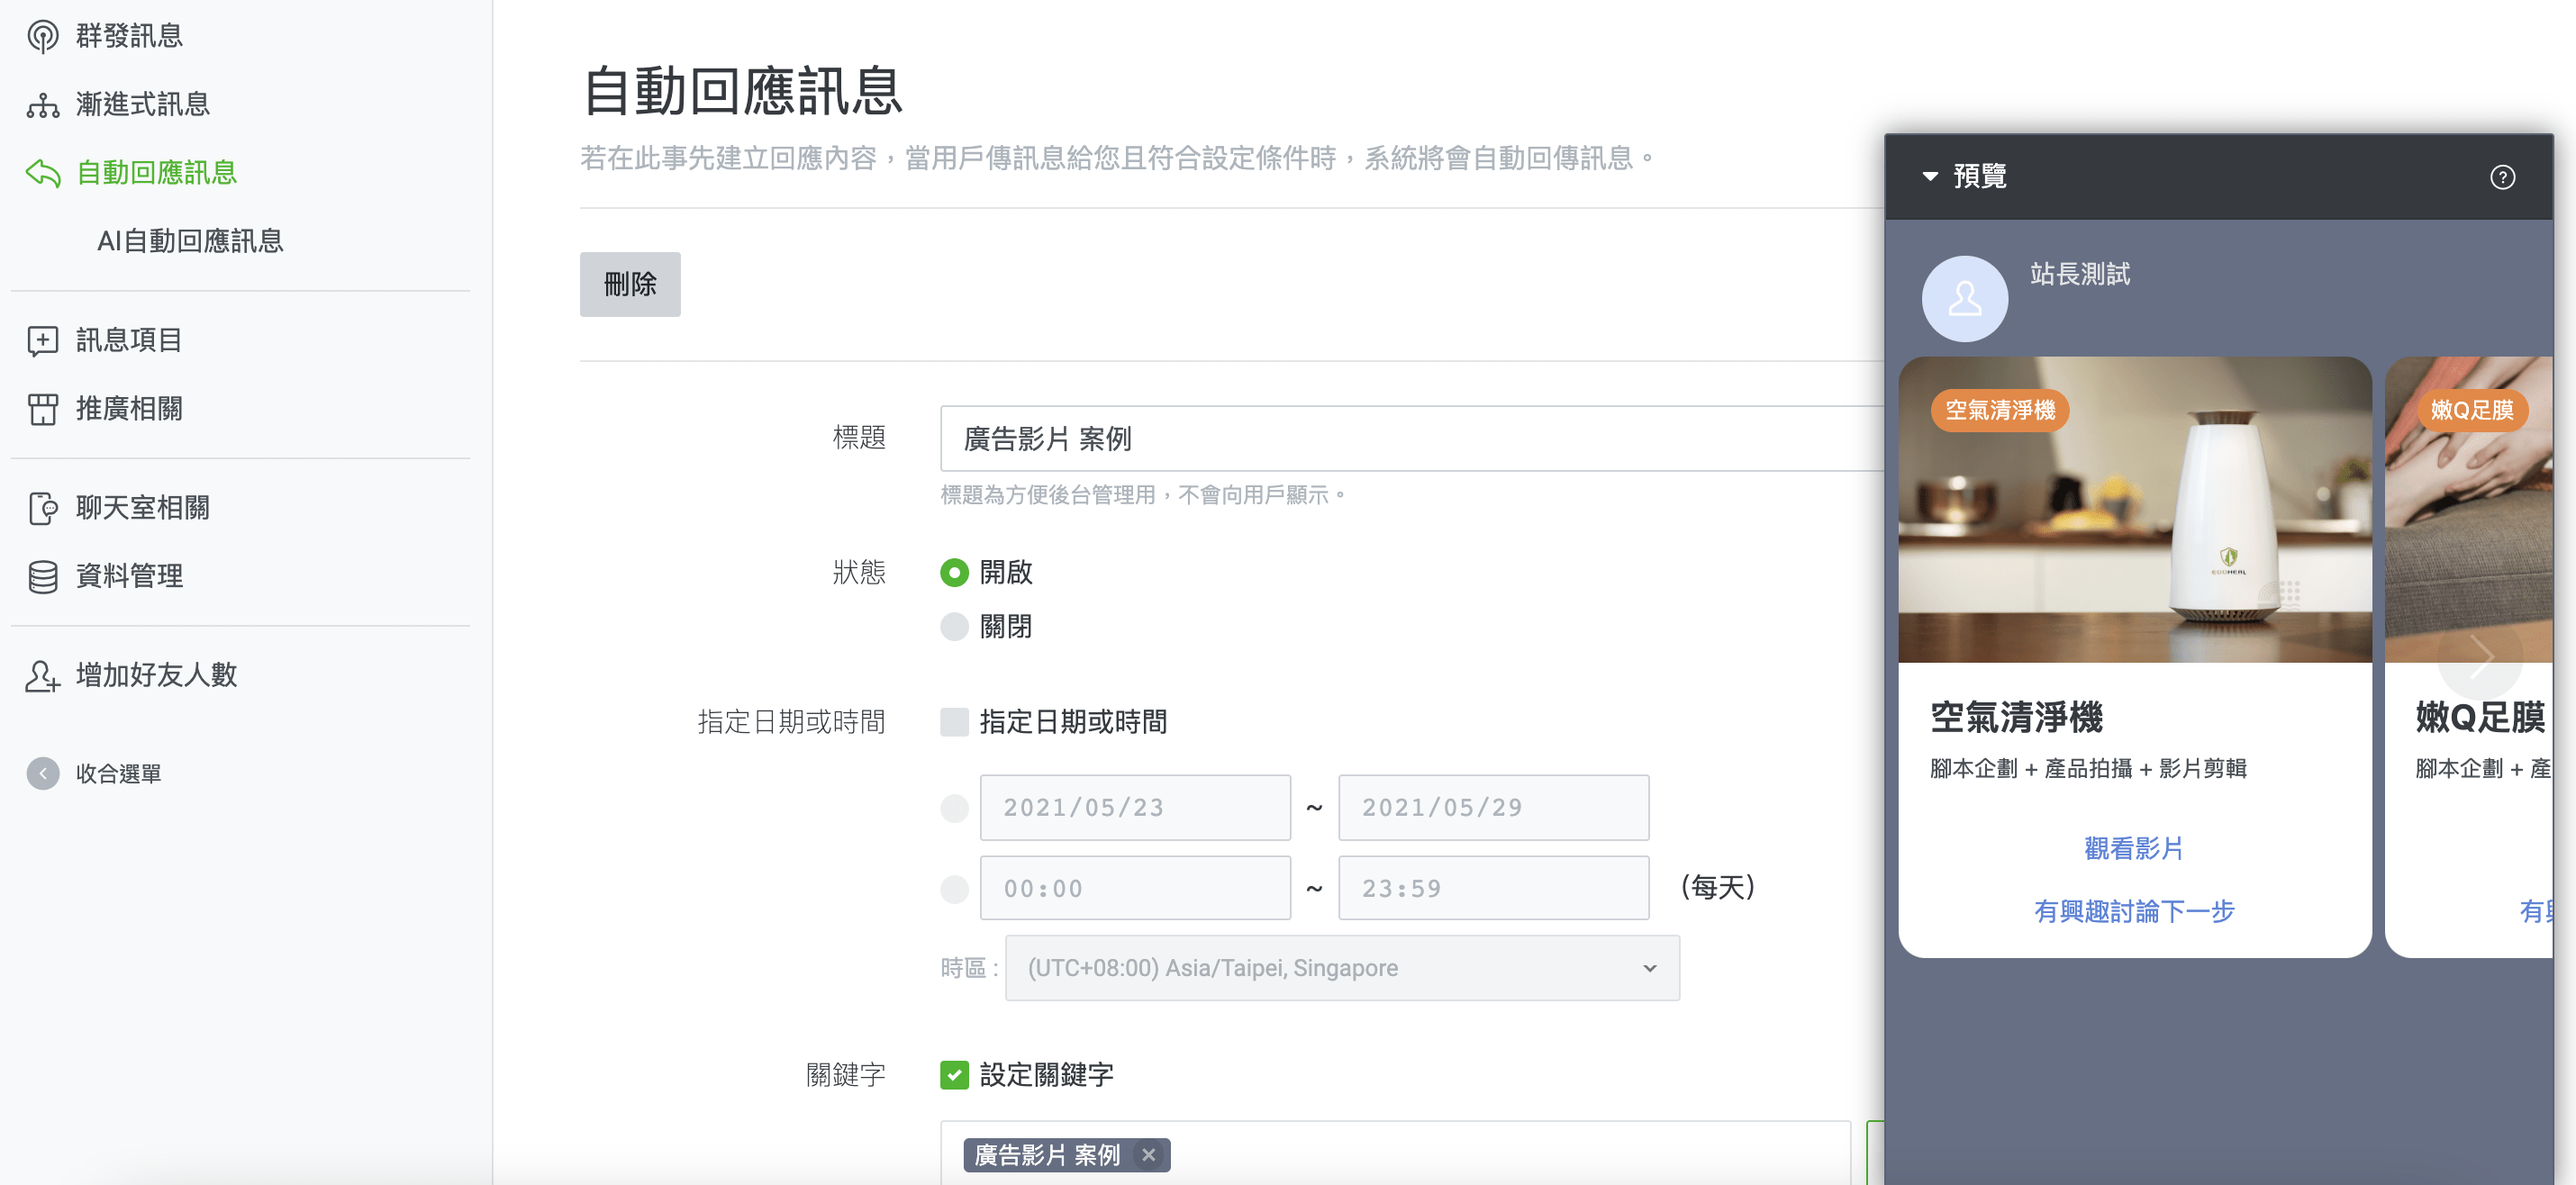Screen dimensions: 2576x1185
Task: Click the 推廣相關 shop icon
Action: coord(42,409)
